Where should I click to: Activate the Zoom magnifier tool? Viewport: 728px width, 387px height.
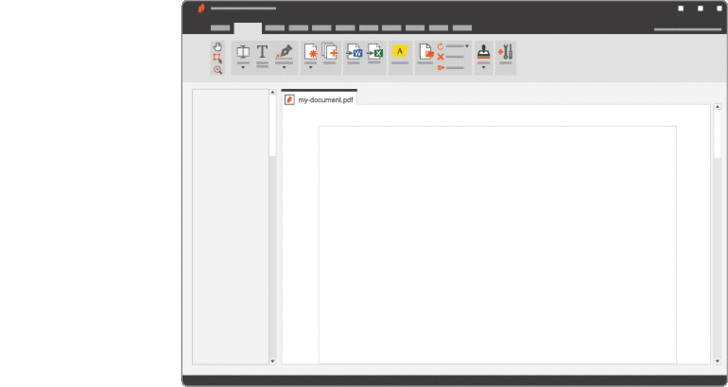[x=218, y=70]
